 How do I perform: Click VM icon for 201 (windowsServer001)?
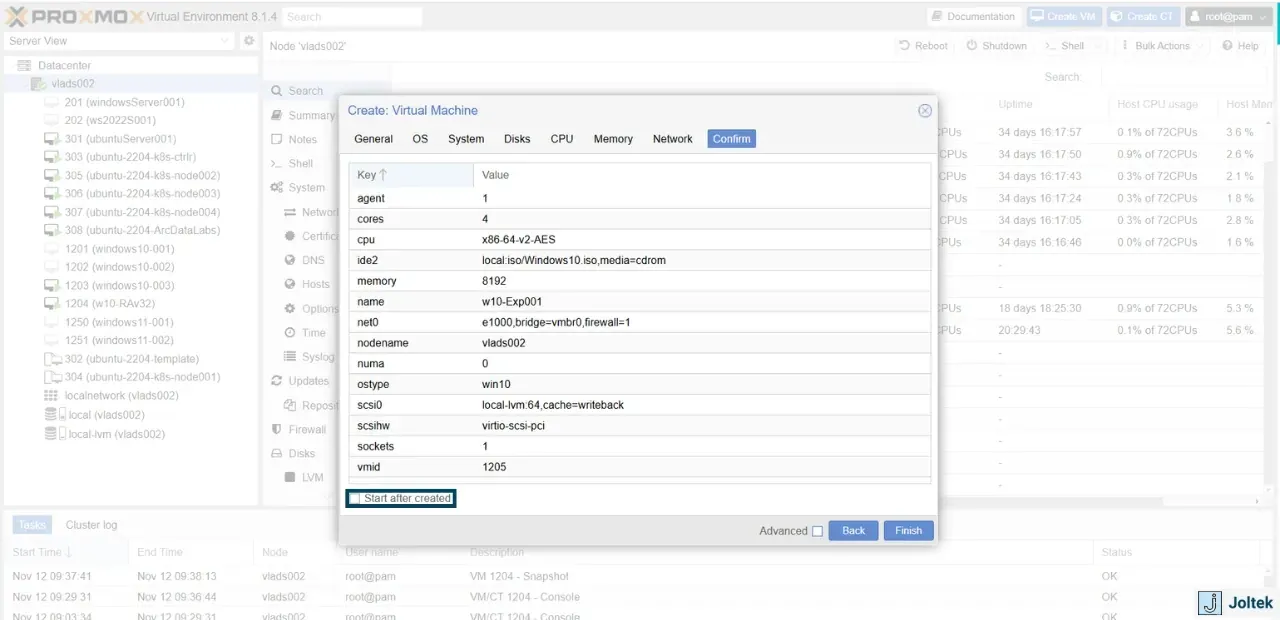tap(52, 102)
